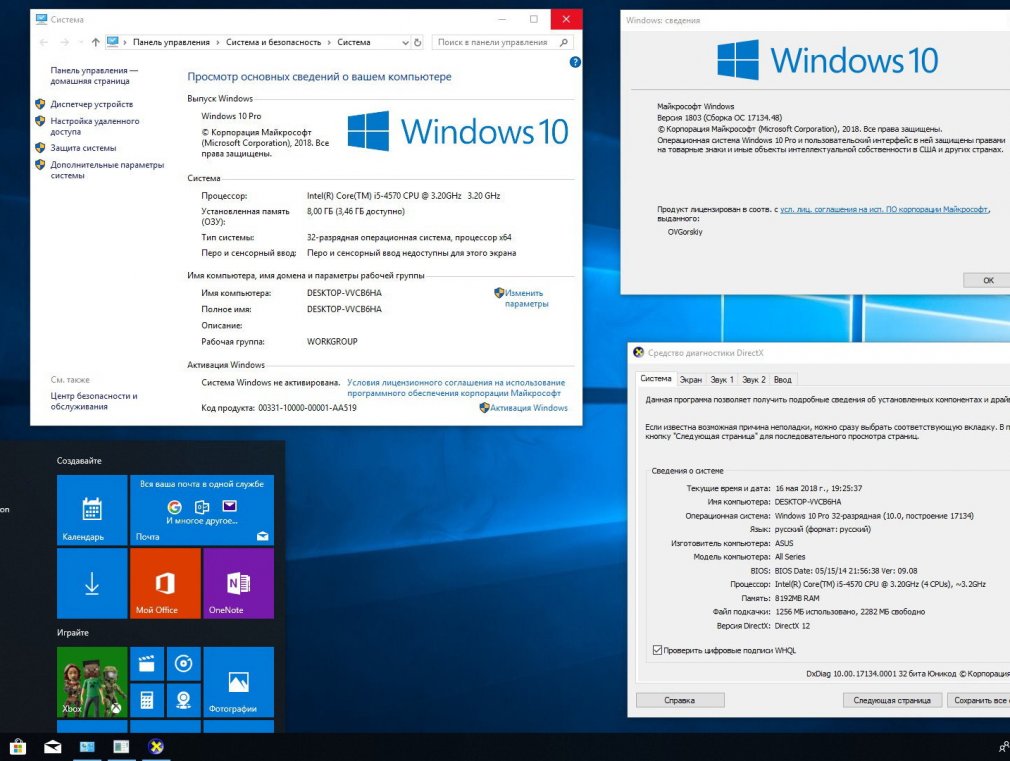Open the Mail icon in taskbar
Viewport: 1010px width, 761px height.
[x=52, y=747]
